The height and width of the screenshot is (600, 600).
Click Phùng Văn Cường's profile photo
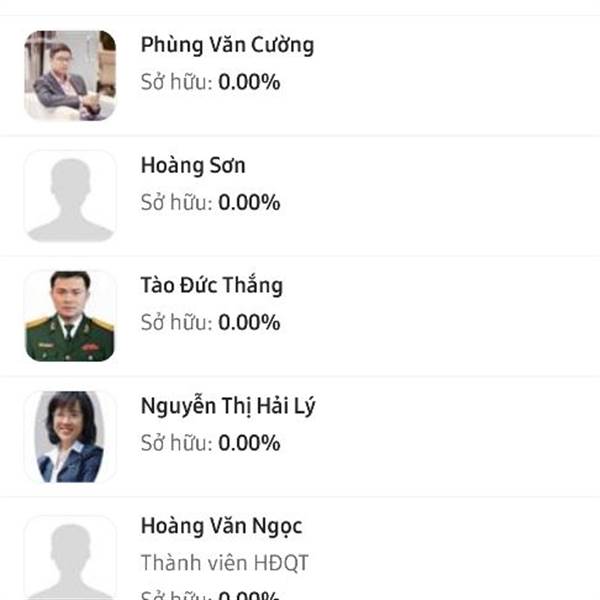point(70,75)
